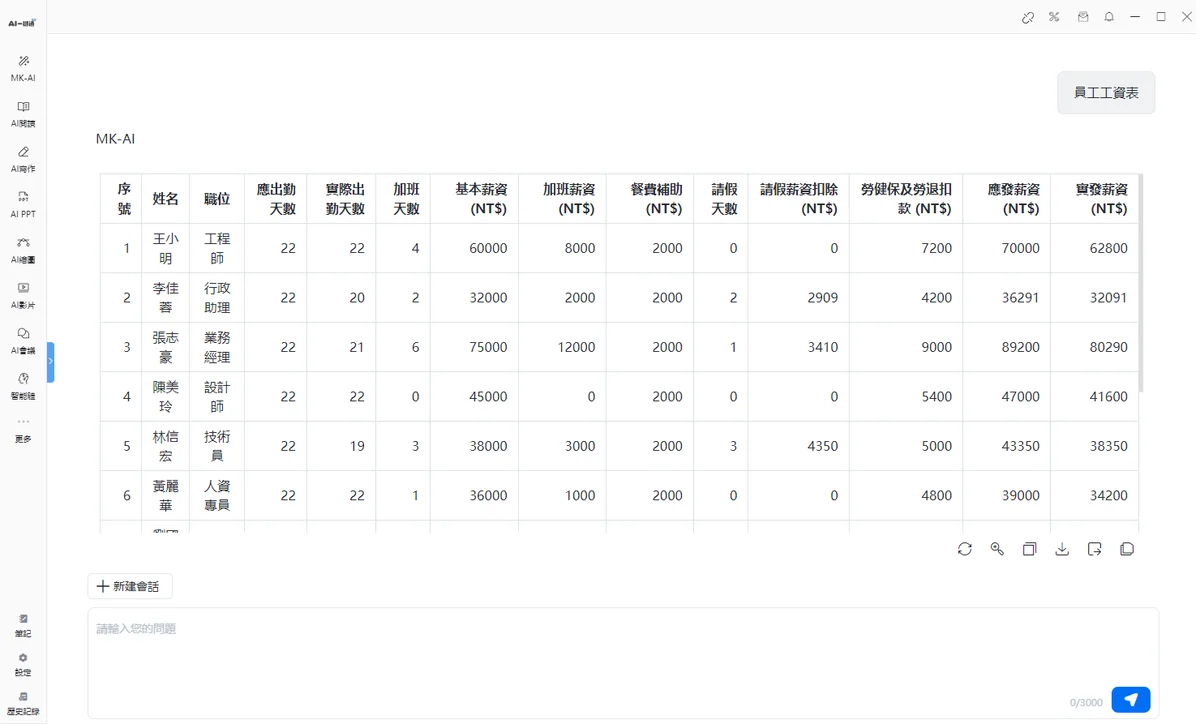
Task: Select the name cell 張志豪
Action: (165, 347)
